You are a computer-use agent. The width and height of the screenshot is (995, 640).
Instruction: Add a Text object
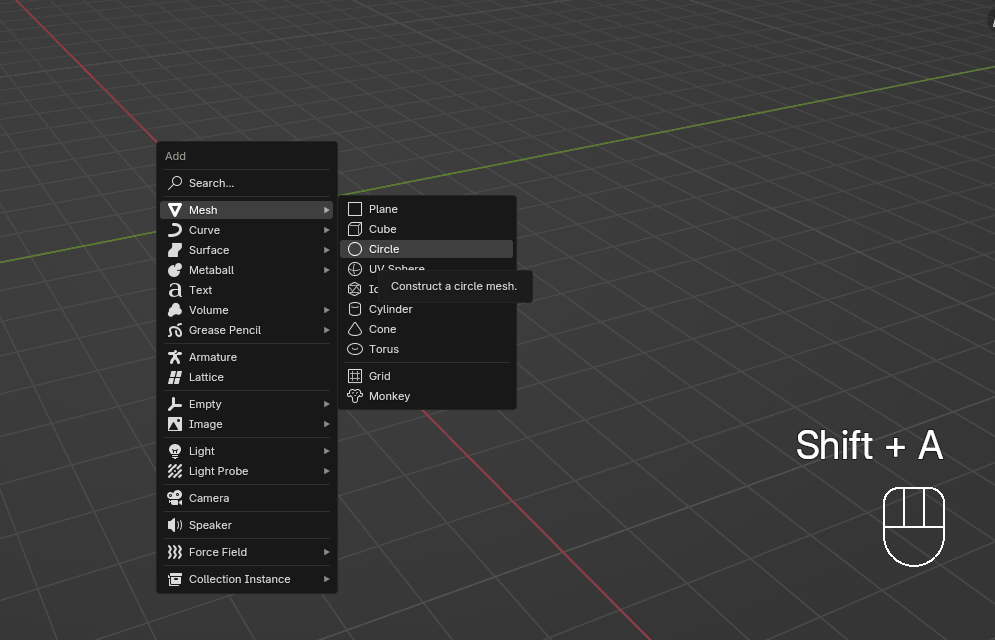coord(201,290)
